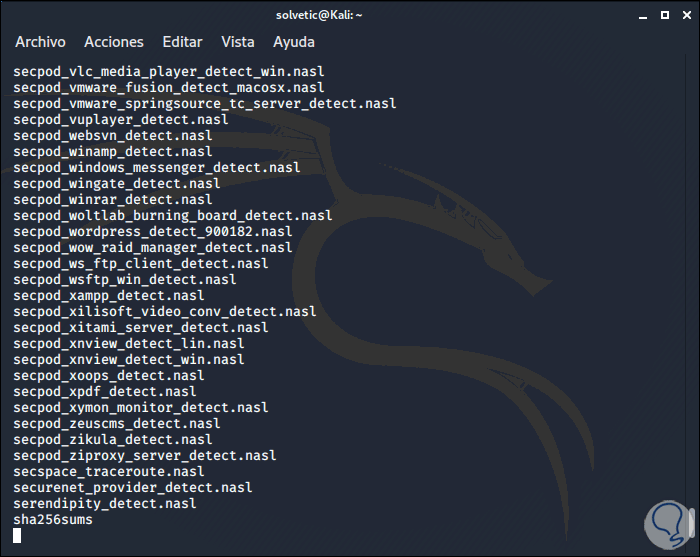The width and height of the screenshot is (700, 557).
Task: Open the Archivo menu
Action: click(x=40, y=42)
